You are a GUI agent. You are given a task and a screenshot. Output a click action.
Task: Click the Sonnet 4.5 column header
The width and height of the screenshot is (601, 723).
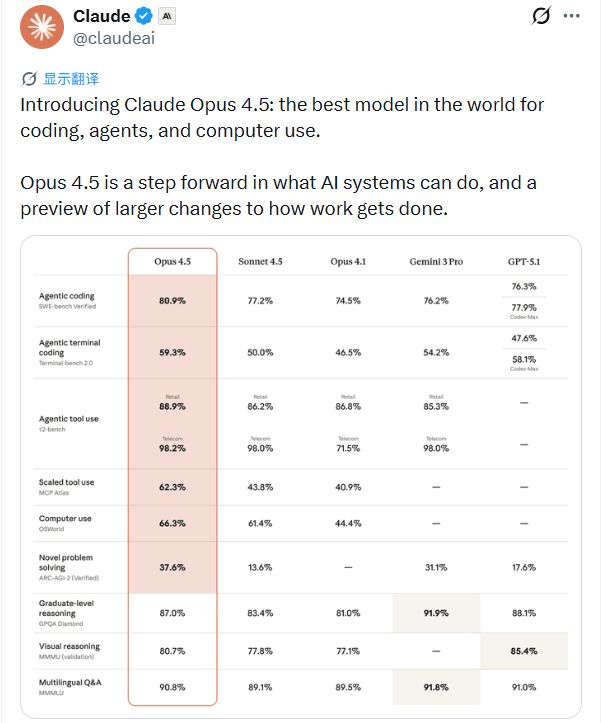pyautogui.click(x=260, y=261)
